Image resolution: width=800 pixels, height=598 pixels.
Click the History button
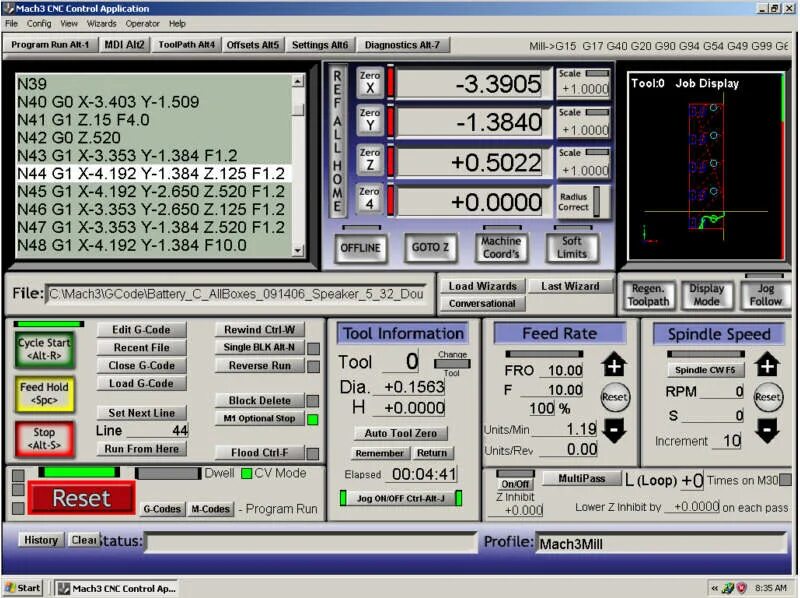pyautogui.click(x=41, y=540)
